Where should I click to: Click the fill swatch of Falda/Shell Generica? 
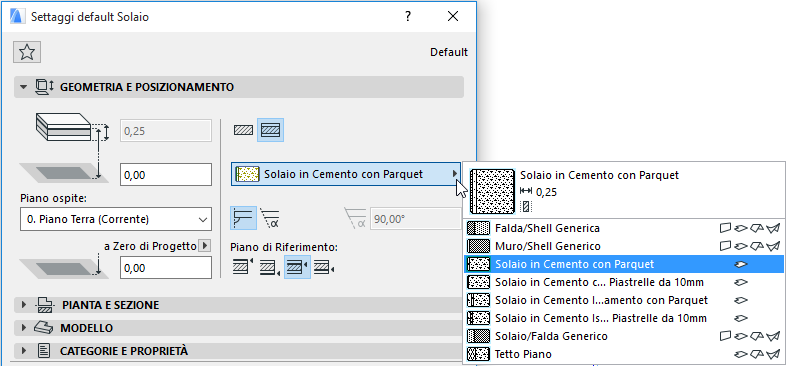478,228
